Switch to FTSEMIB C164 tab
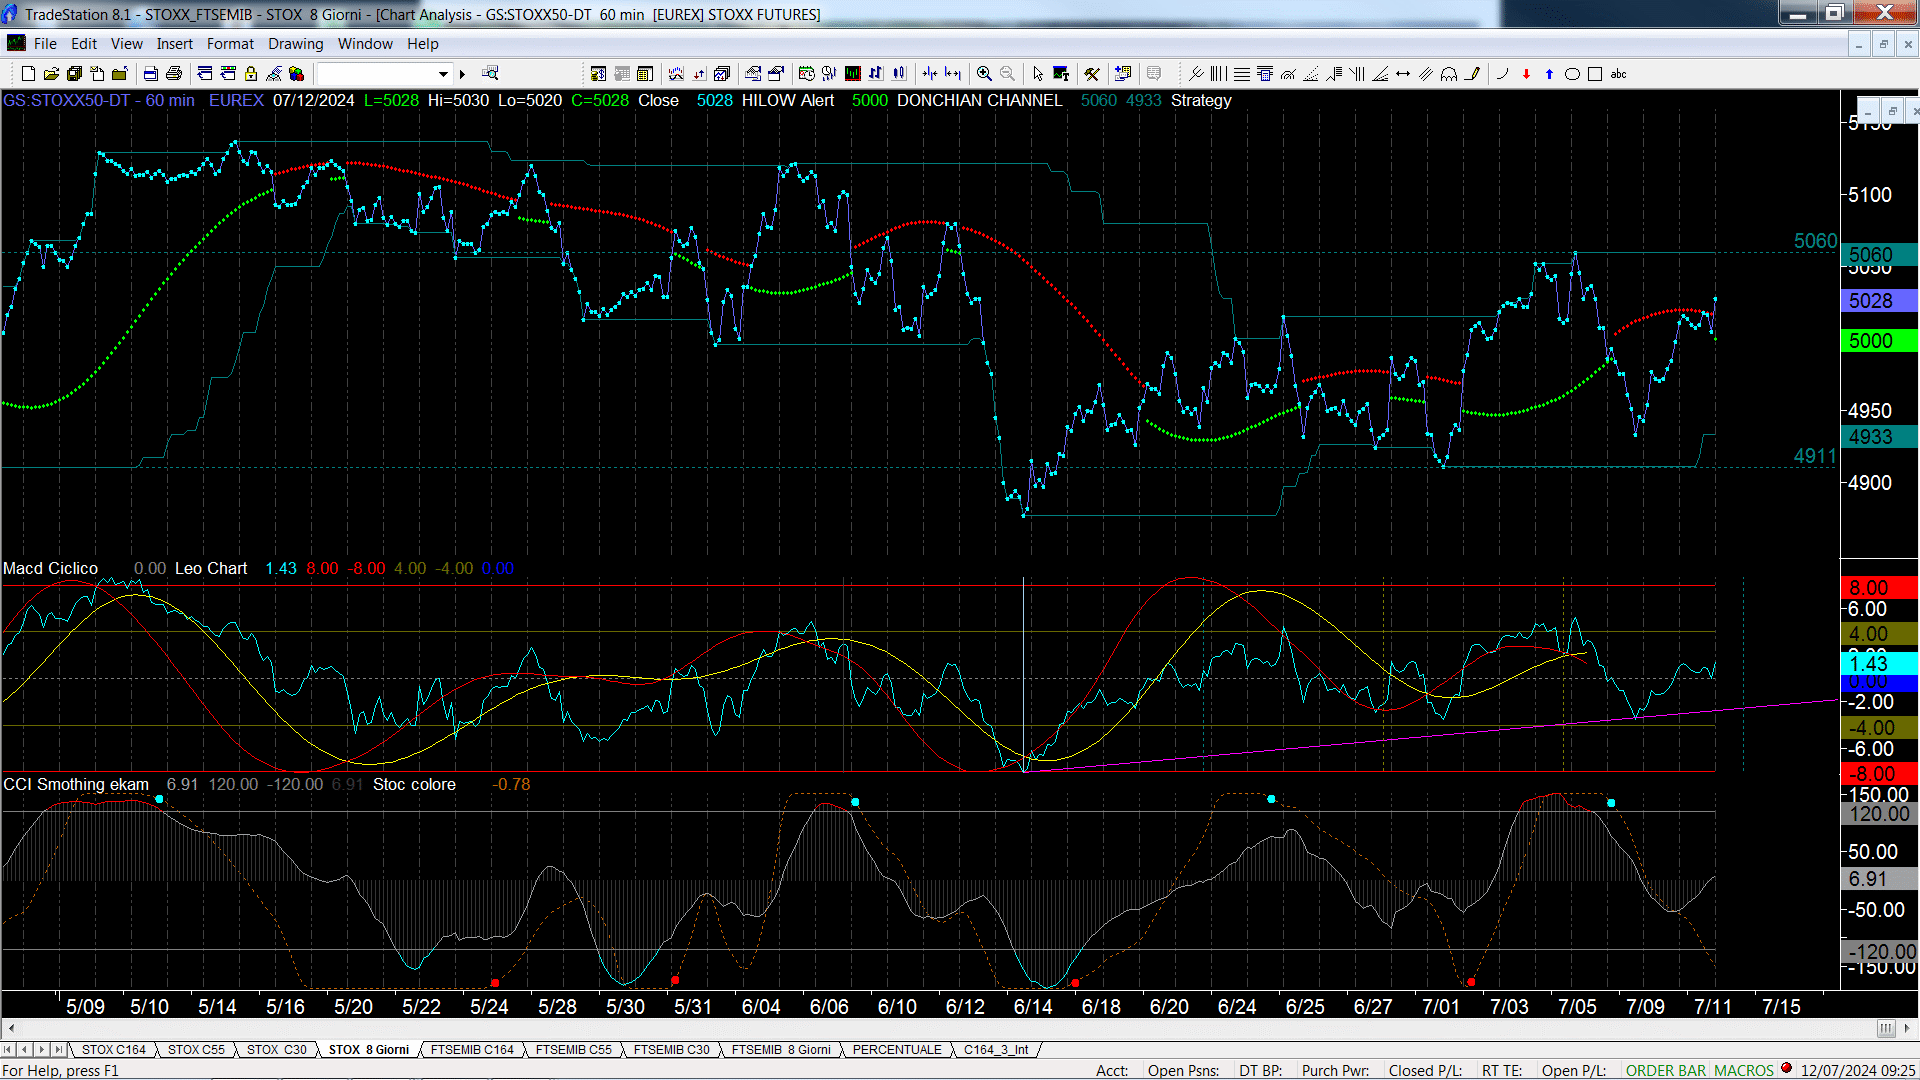 tap(472, 1049)
